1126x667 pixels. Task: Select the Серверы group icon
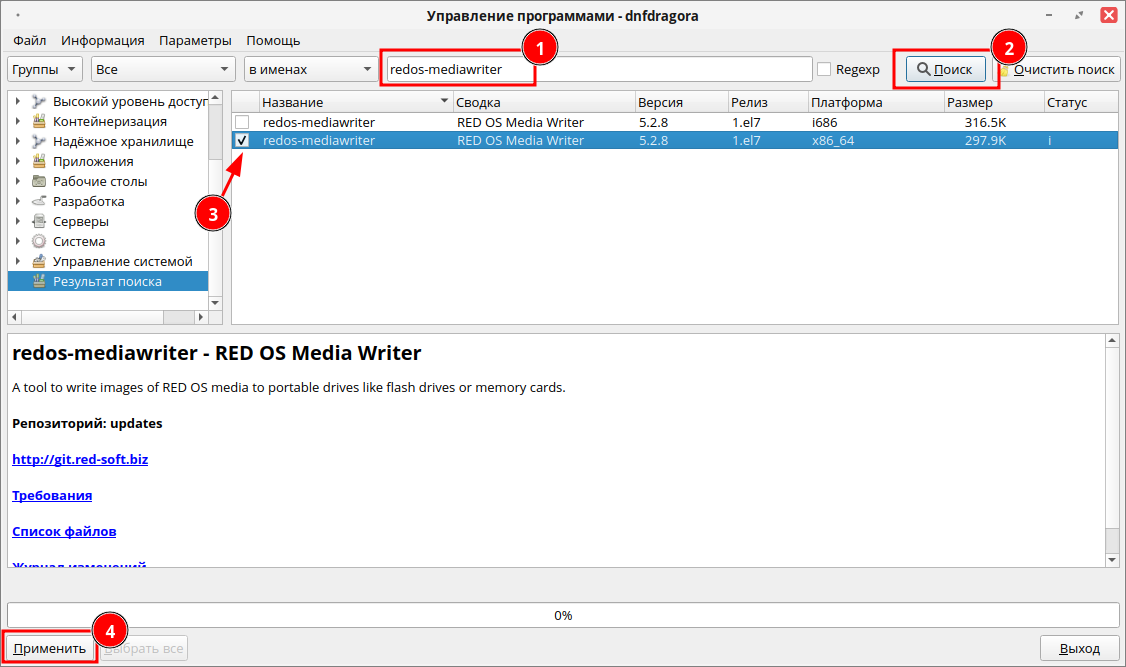coord(39,222)
